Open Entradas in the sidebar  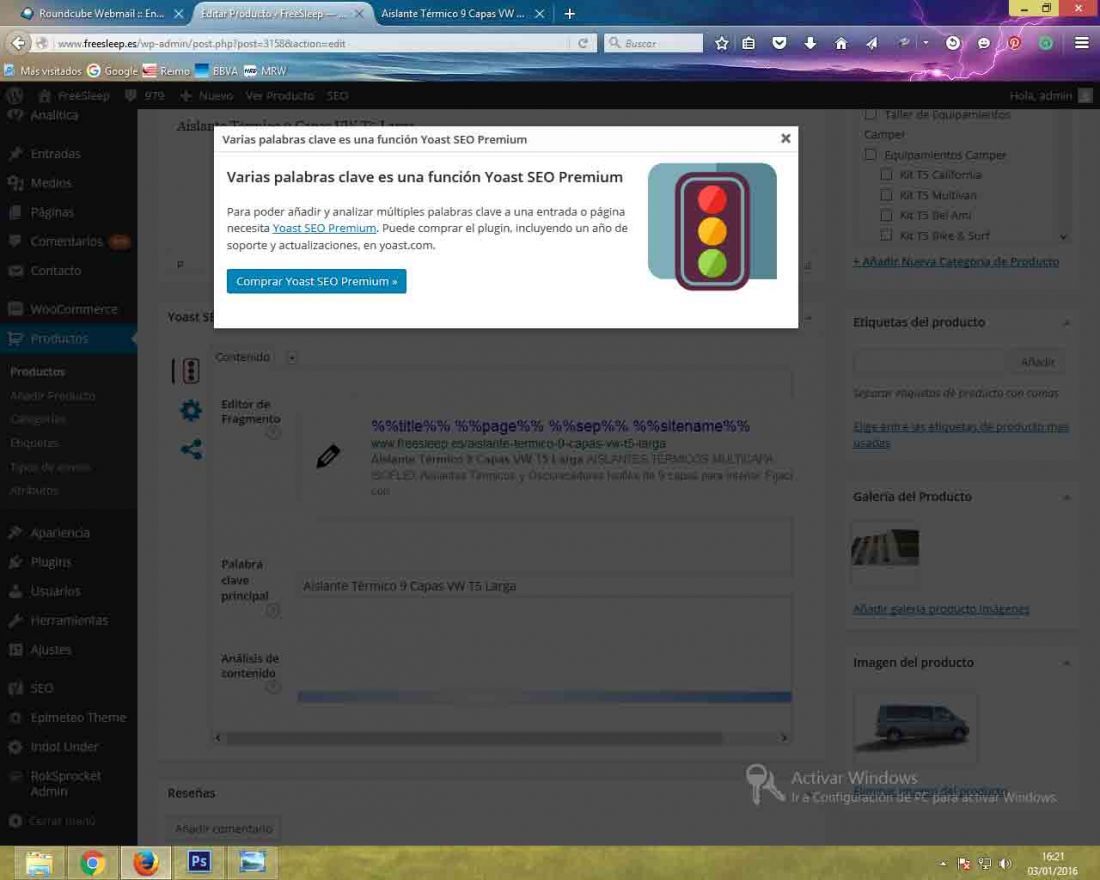(55, 154)
